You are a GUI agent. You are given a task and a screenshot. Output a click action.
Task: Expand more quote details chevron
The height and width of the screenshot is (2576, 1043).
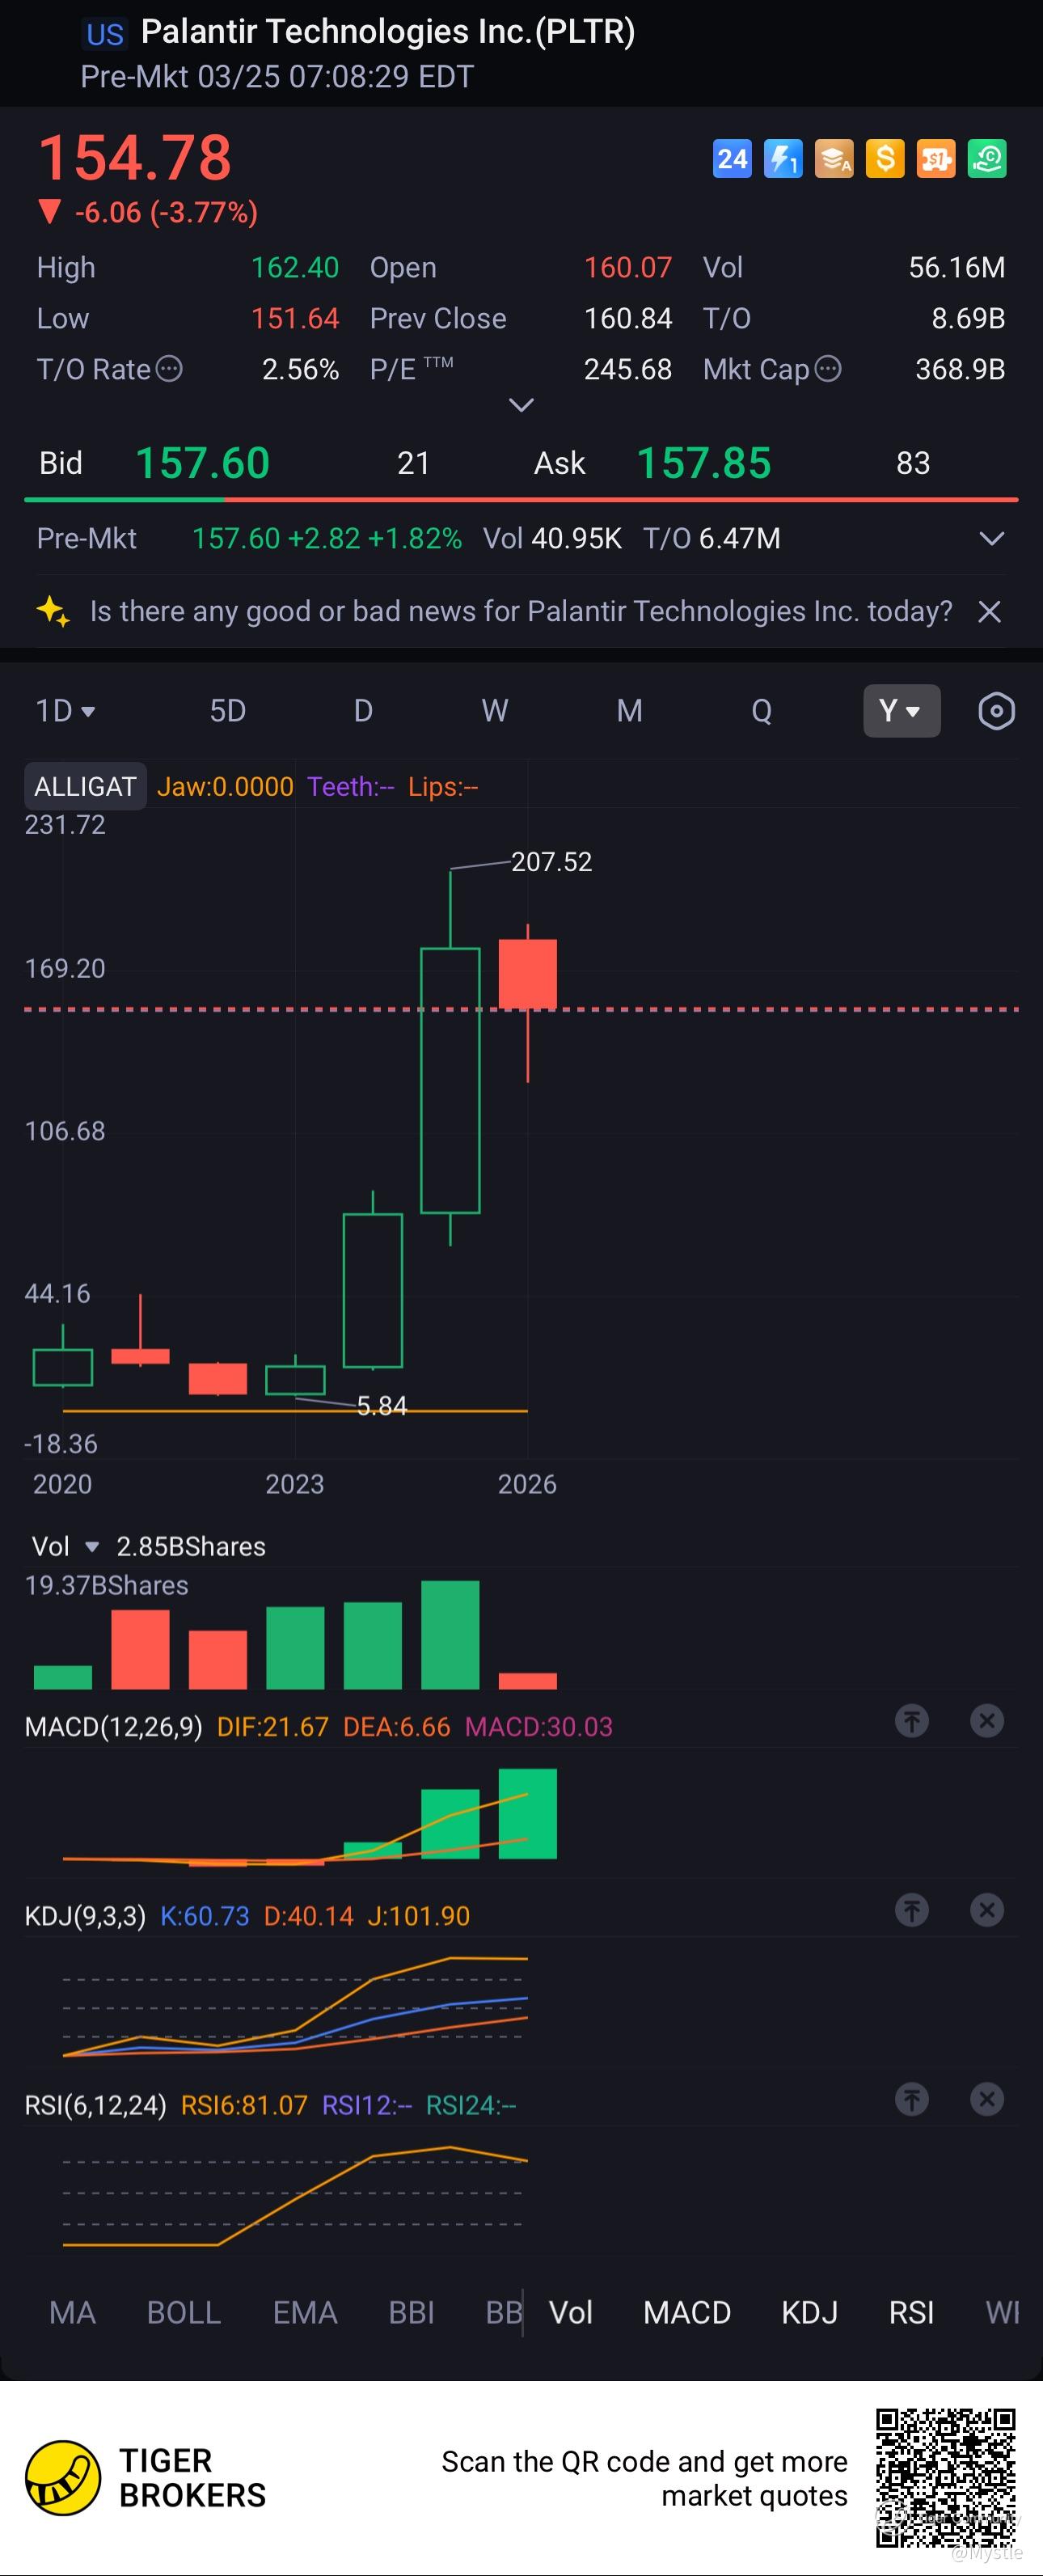(x=521, y=405)
